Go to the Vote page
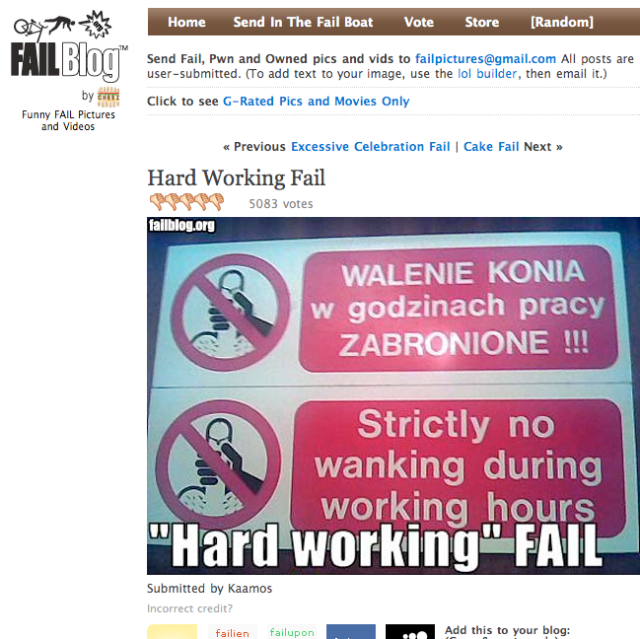640x639 pixels. click(419, 22)
